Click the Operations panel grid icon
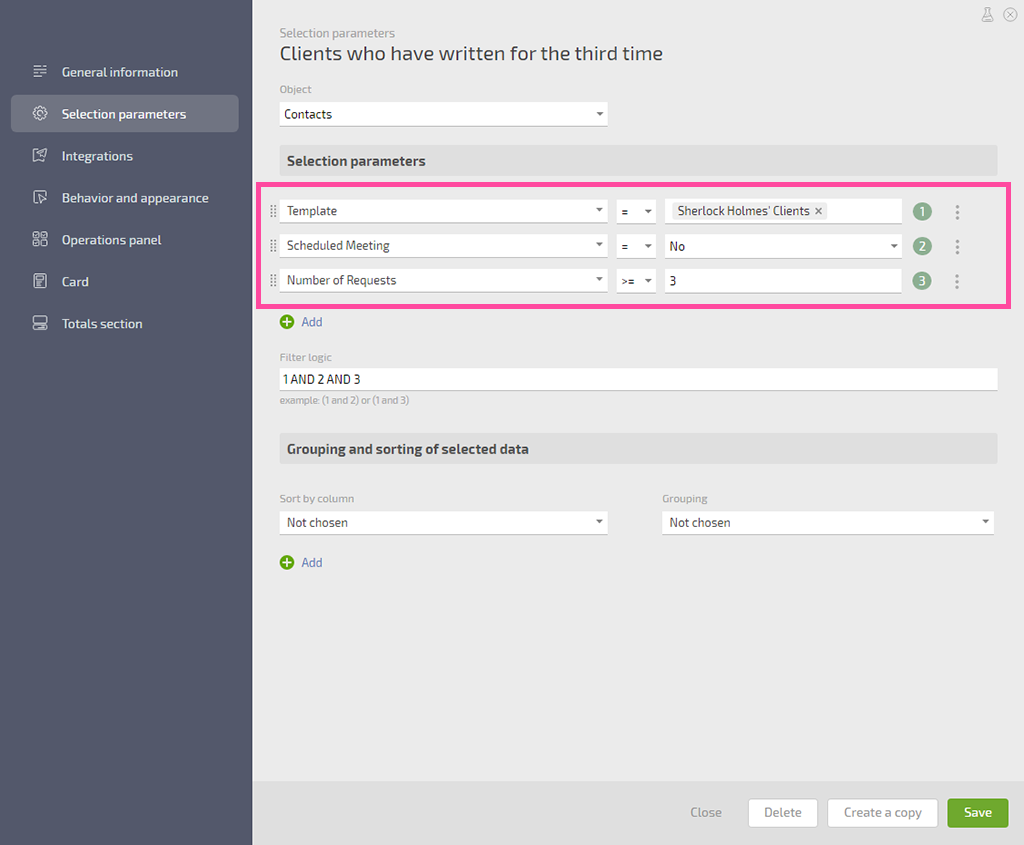This screenshot has height=845, width=1024. (40, 239)
